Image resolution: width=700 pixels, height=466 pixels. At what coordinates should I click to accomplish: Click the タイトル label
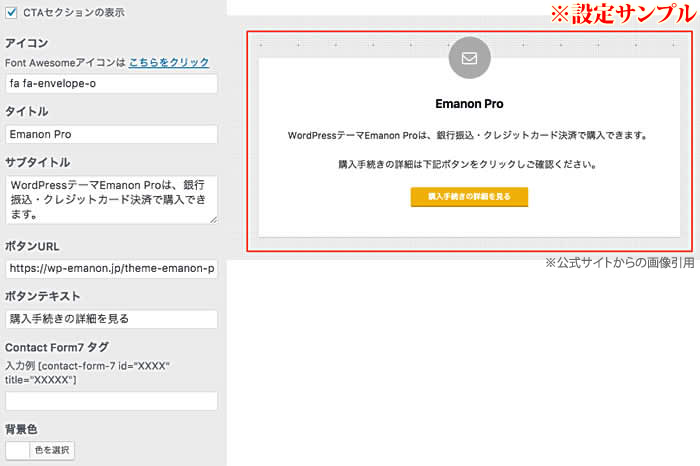26,112
